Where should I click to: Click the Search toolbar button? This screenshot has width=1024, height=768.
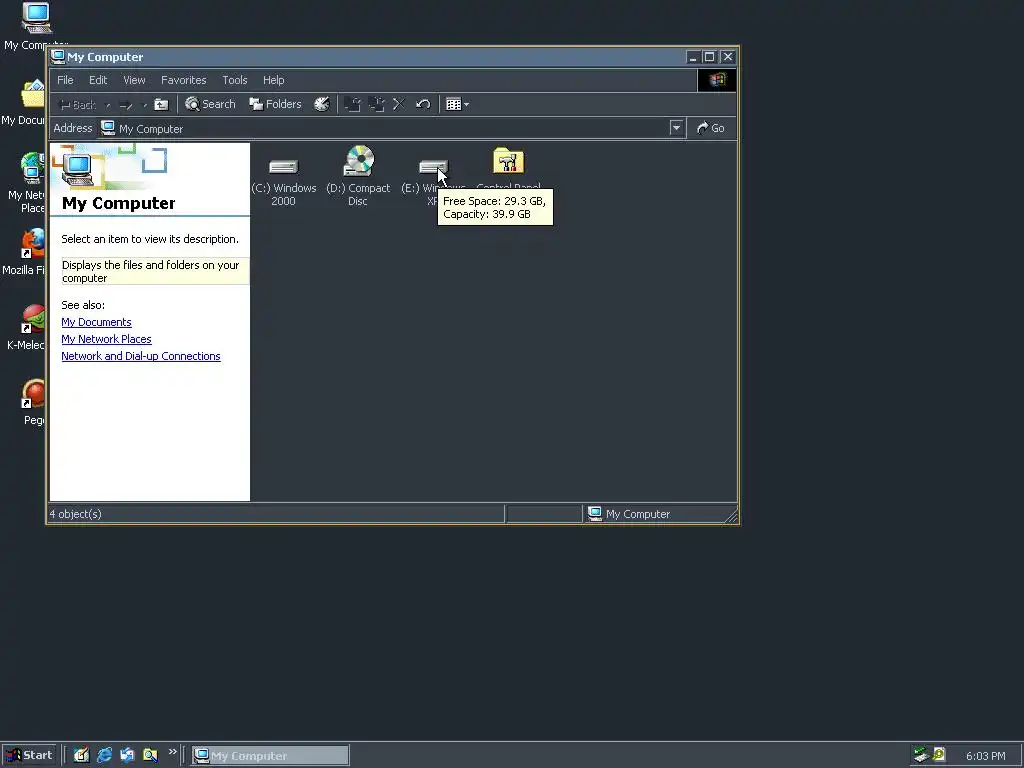click(x=210, y=104)
